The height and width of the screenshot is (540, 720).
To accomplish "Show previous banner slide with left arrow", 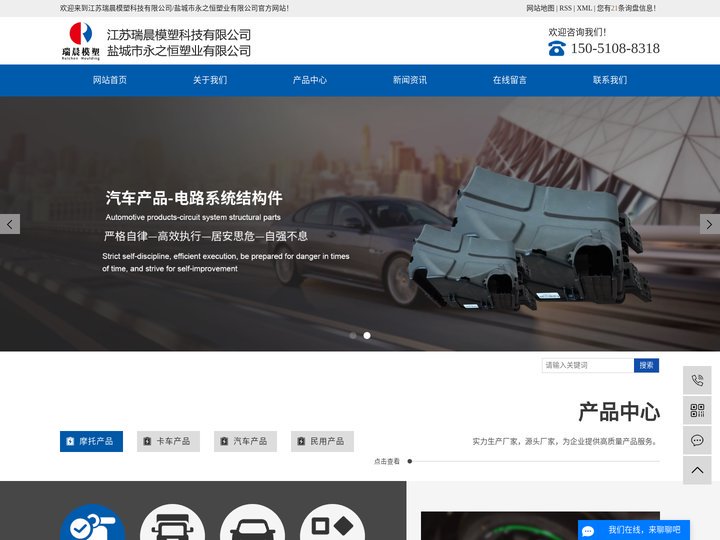I will click(x=10, y=224).
